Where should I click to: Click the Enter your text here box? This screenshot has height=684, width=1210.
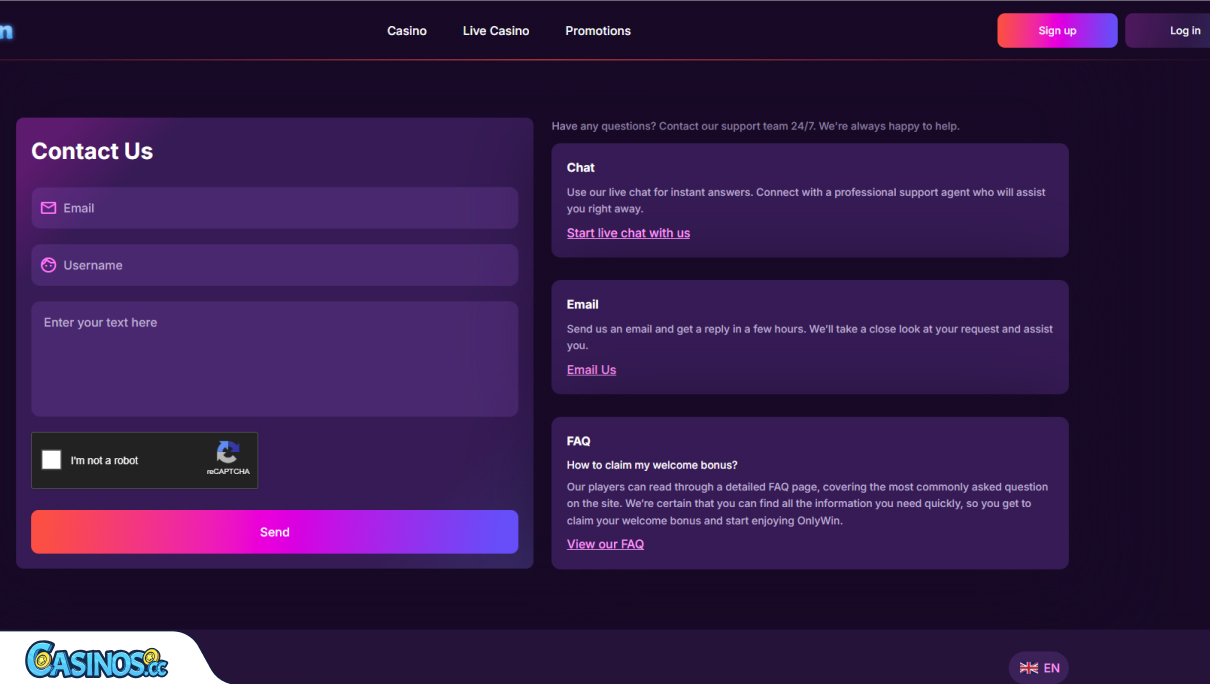pyautogui.click(x=275, y=359)
